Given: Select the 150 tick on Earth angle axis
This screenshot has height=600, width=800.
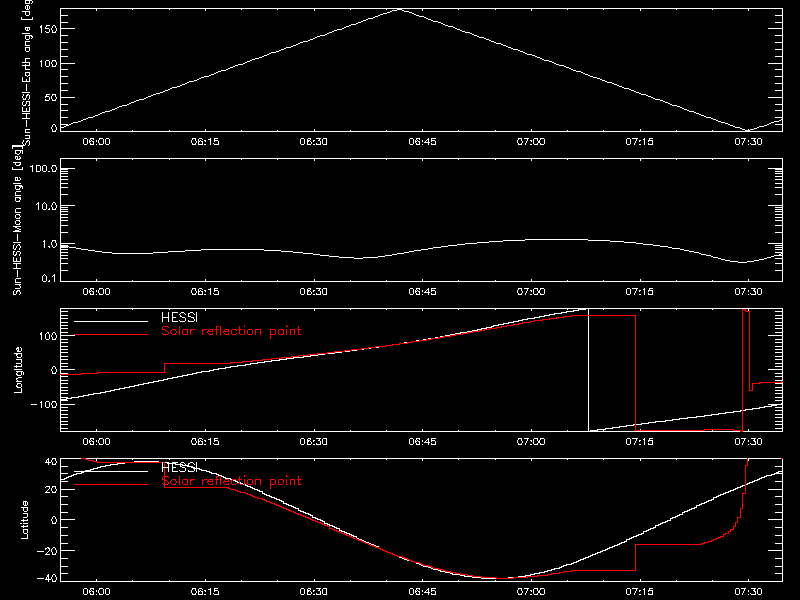Looking at the screenshot, I should (x=48, y=29).
